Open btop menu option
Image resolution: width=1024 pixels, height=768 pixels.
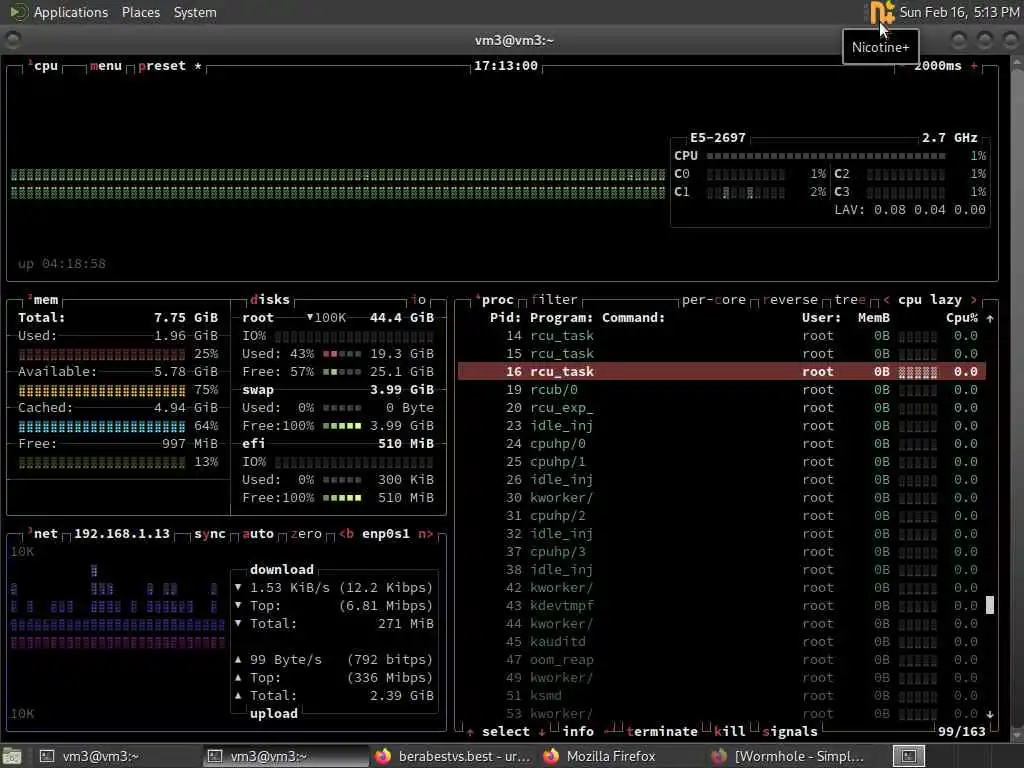pos(106,66)
